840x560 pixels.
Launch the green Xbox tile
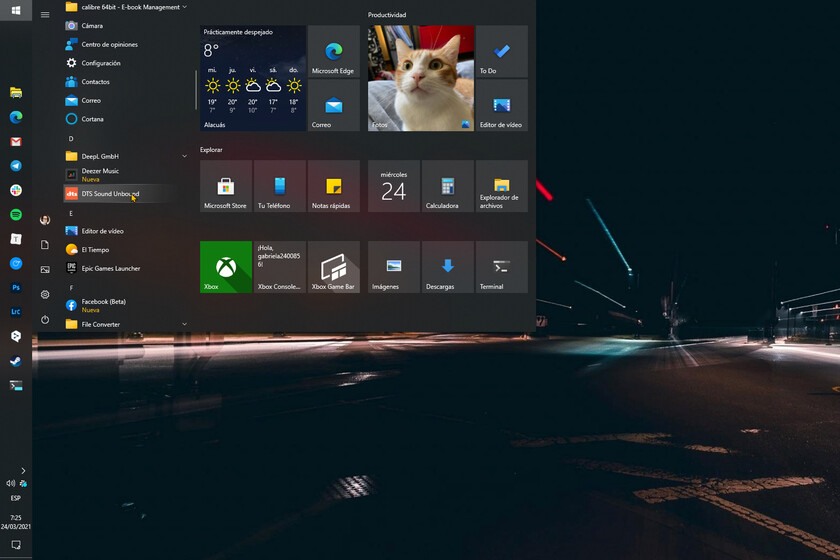226,267
